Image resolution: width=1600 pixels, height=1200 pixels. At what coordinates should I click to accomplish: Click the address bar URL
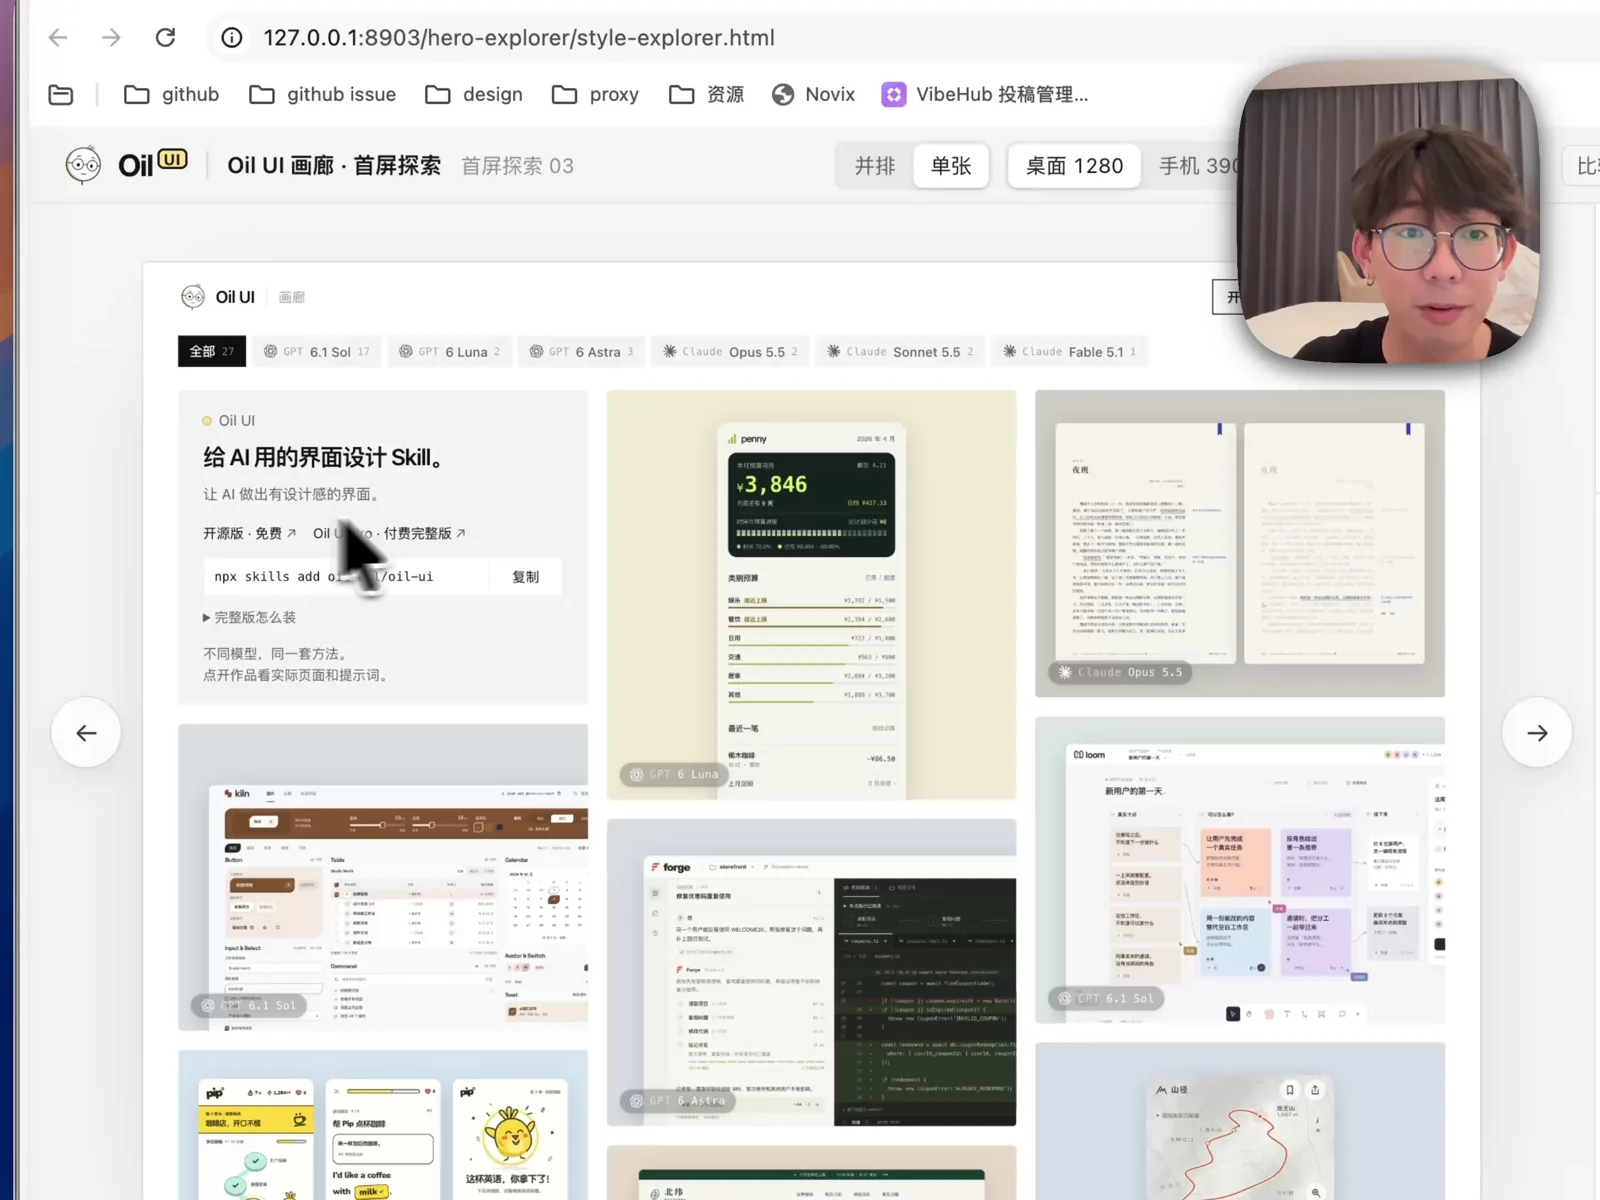coord(519,38)
